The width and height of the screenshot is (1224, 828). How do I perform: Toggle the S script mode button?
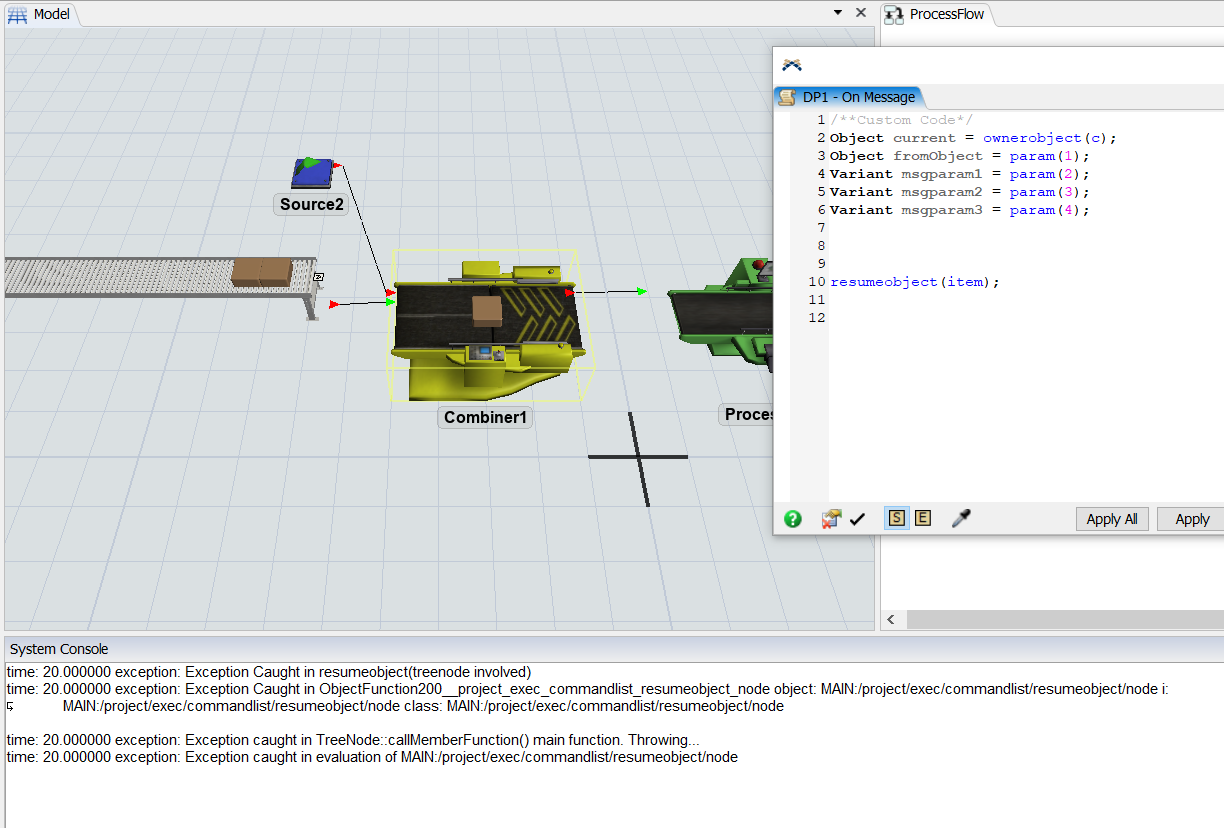(x=897, y=518)
